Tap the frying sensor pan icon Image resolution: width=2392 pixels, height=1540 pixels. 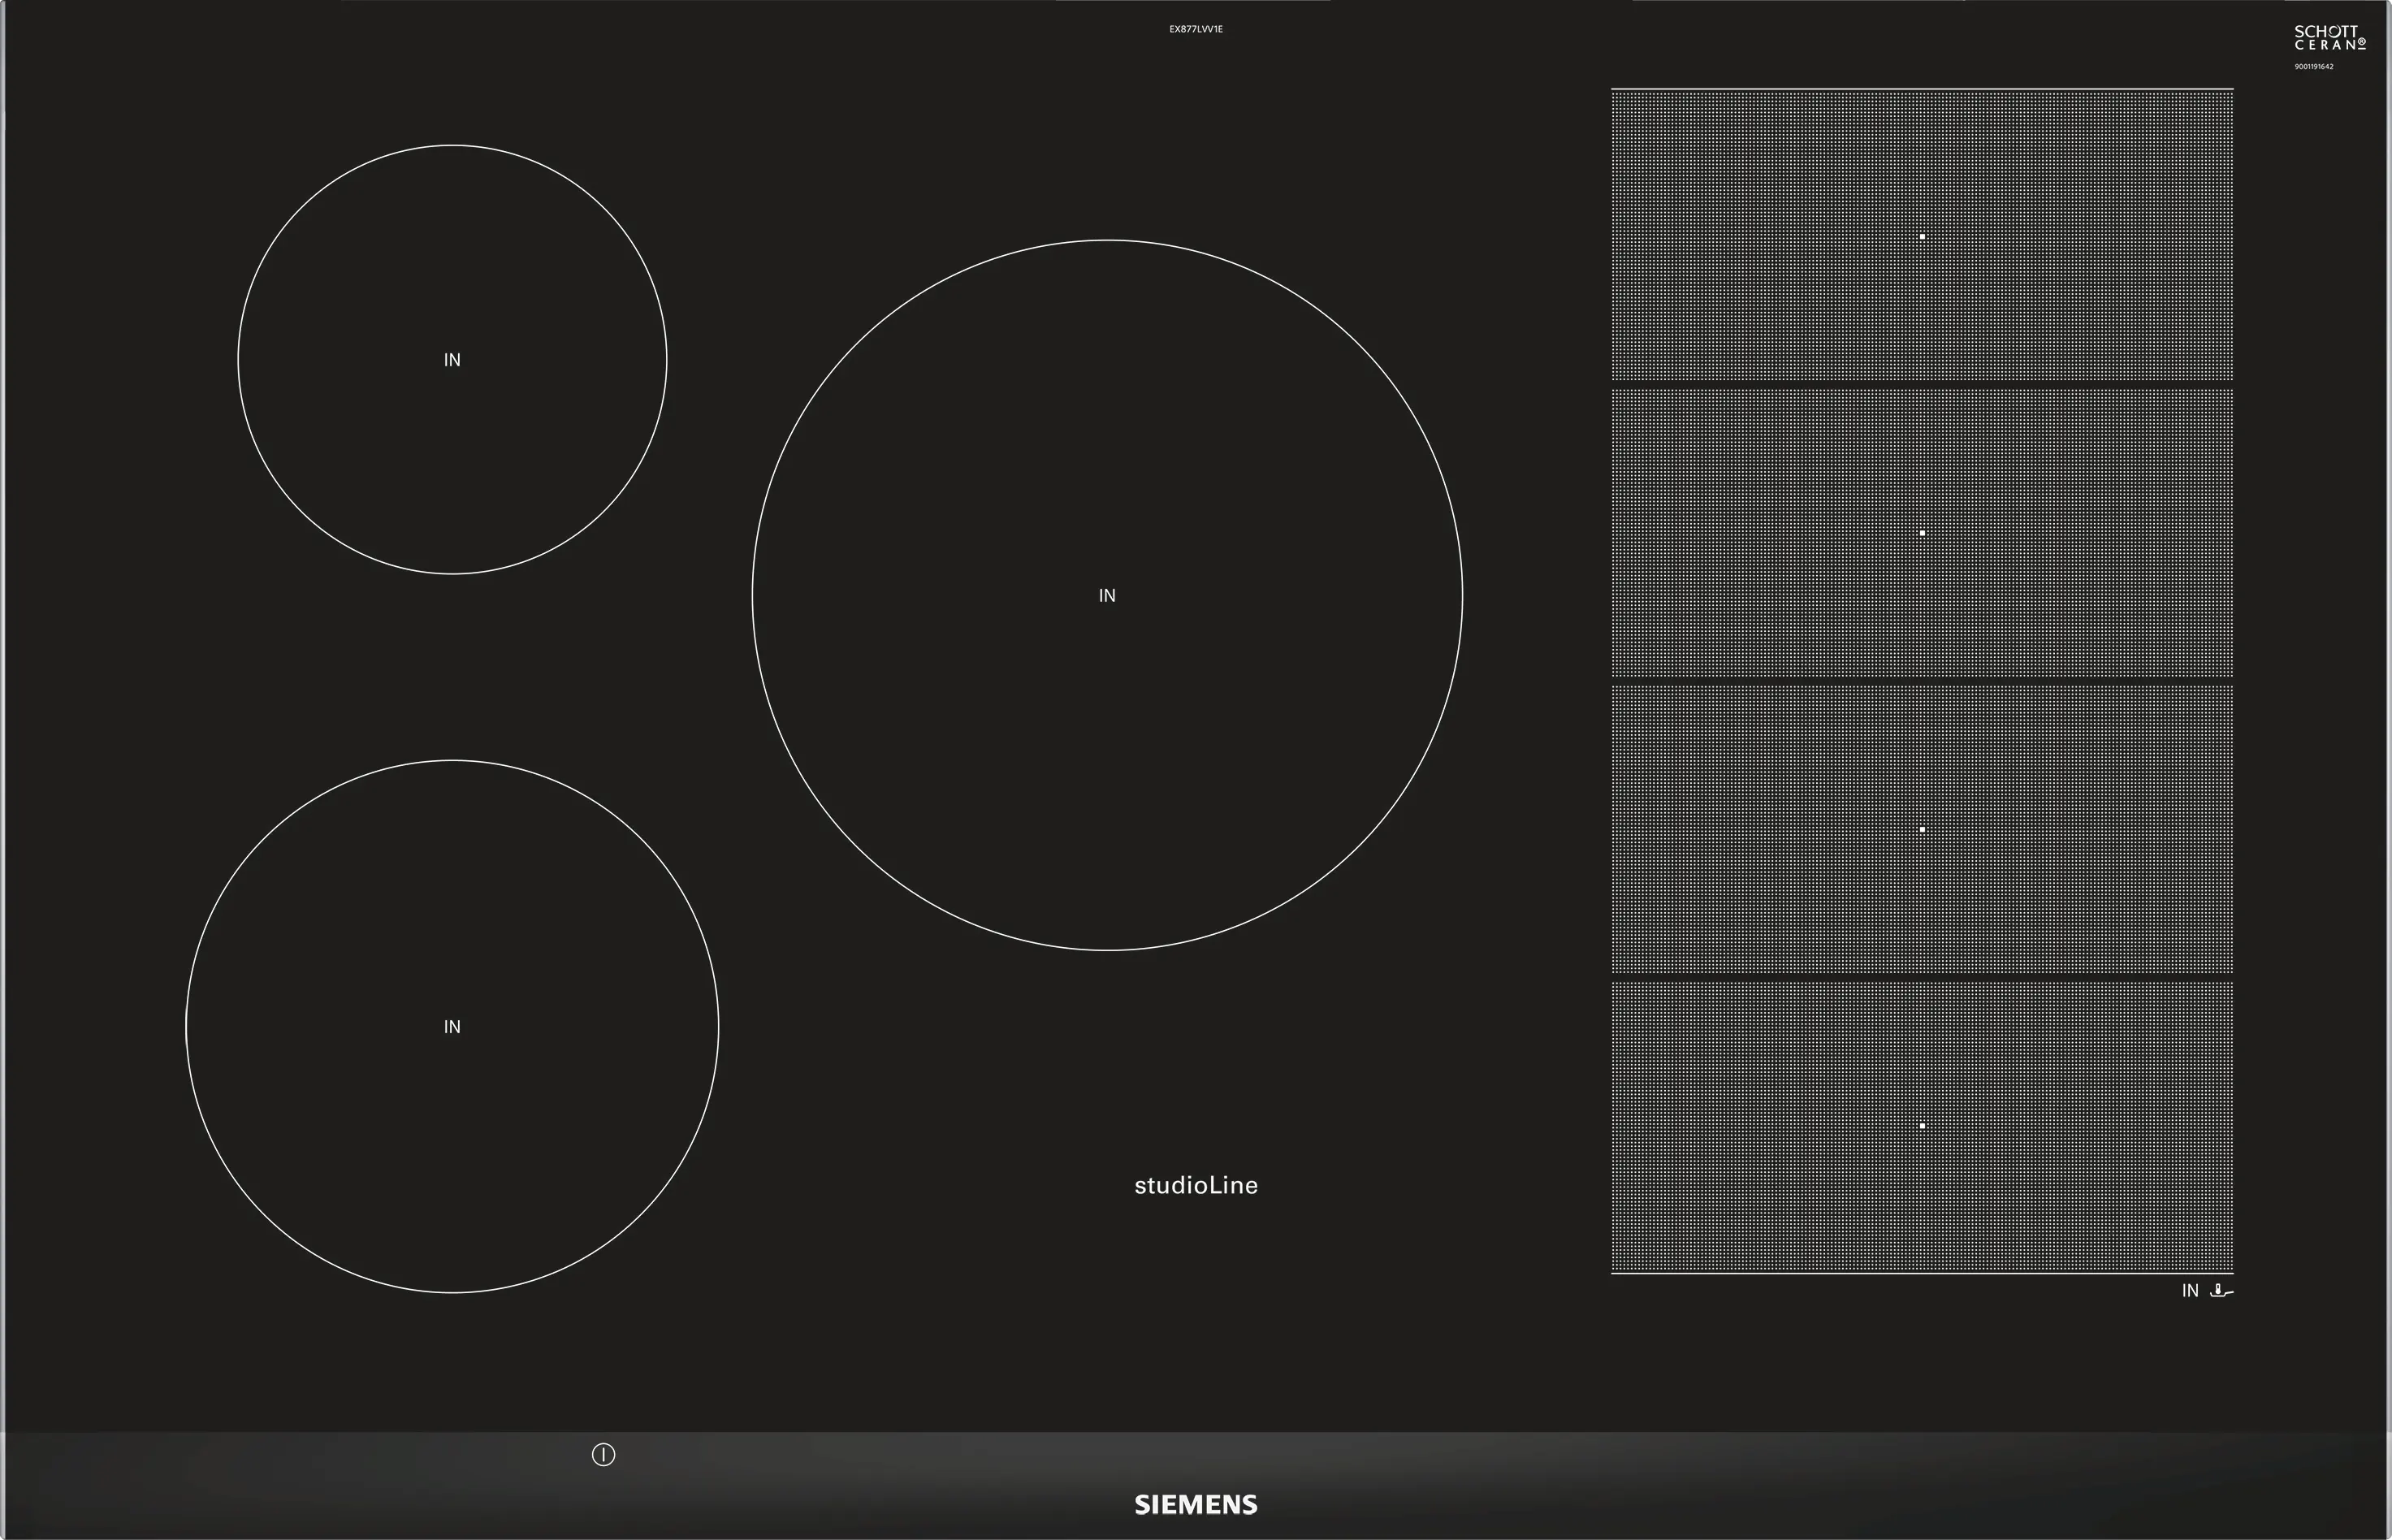click(2220, 1291)
